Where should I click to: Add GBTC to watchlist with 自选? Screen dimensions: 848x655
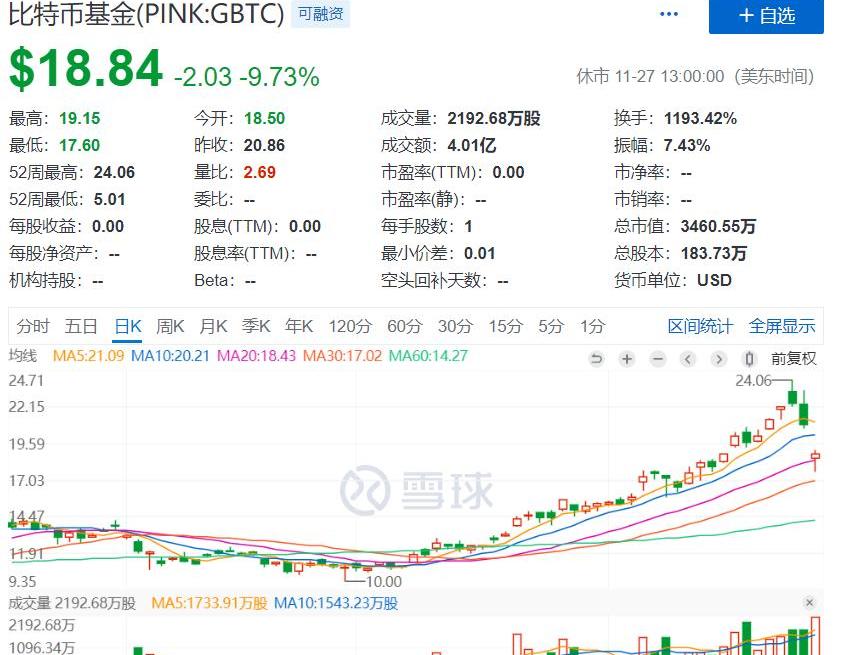click(x=766, y=16)
